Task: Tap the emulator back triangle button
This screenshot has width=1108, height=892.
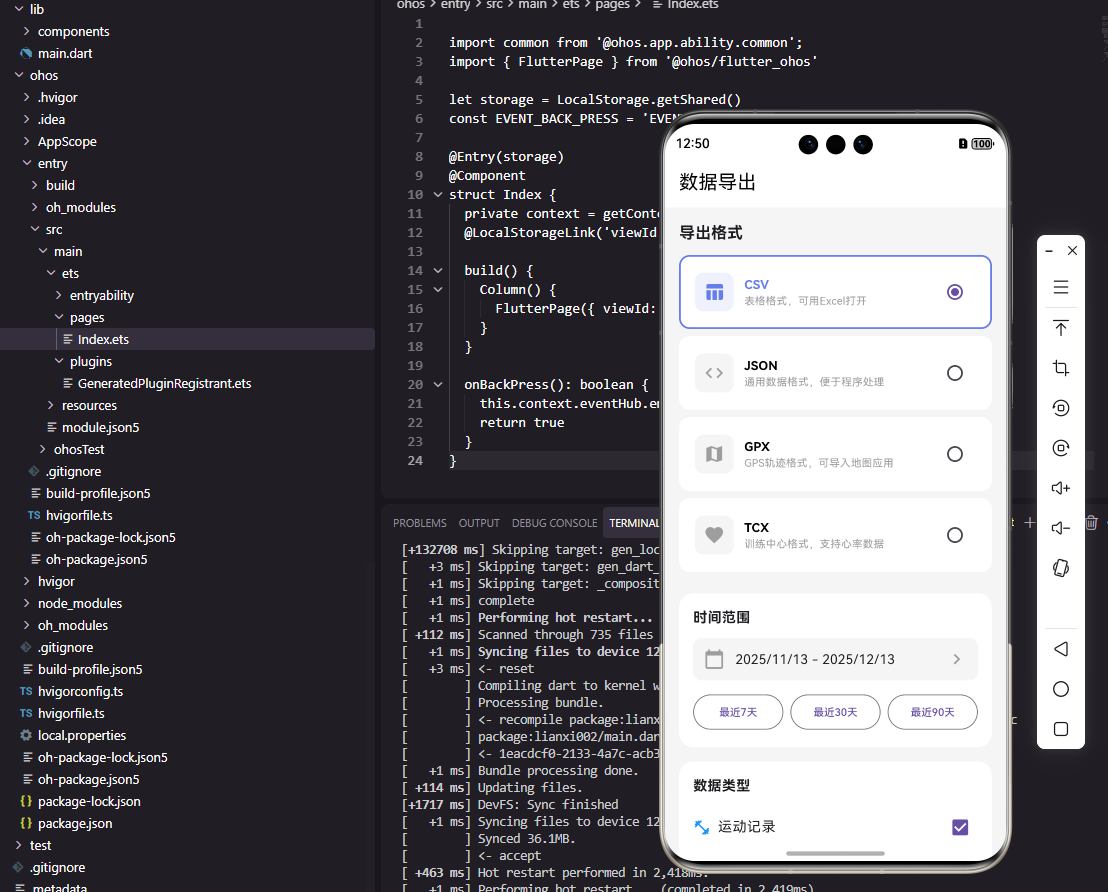Action: [x=1061, y=649]
